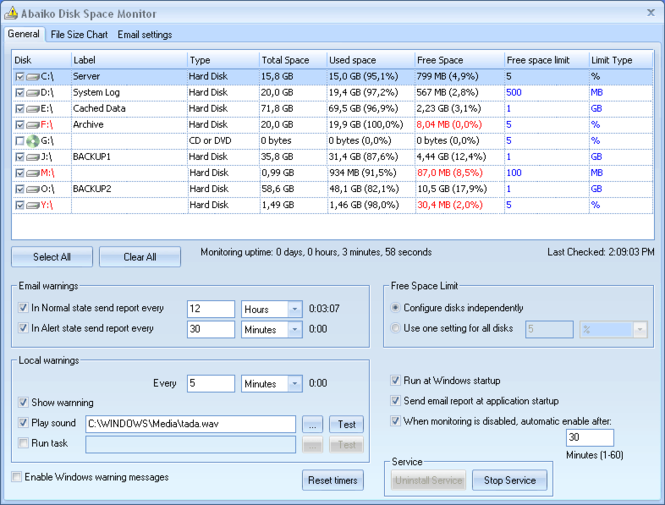Switch to the File Size Chart tab
Viewport: 665px width, 505px height.
point(79,35)
